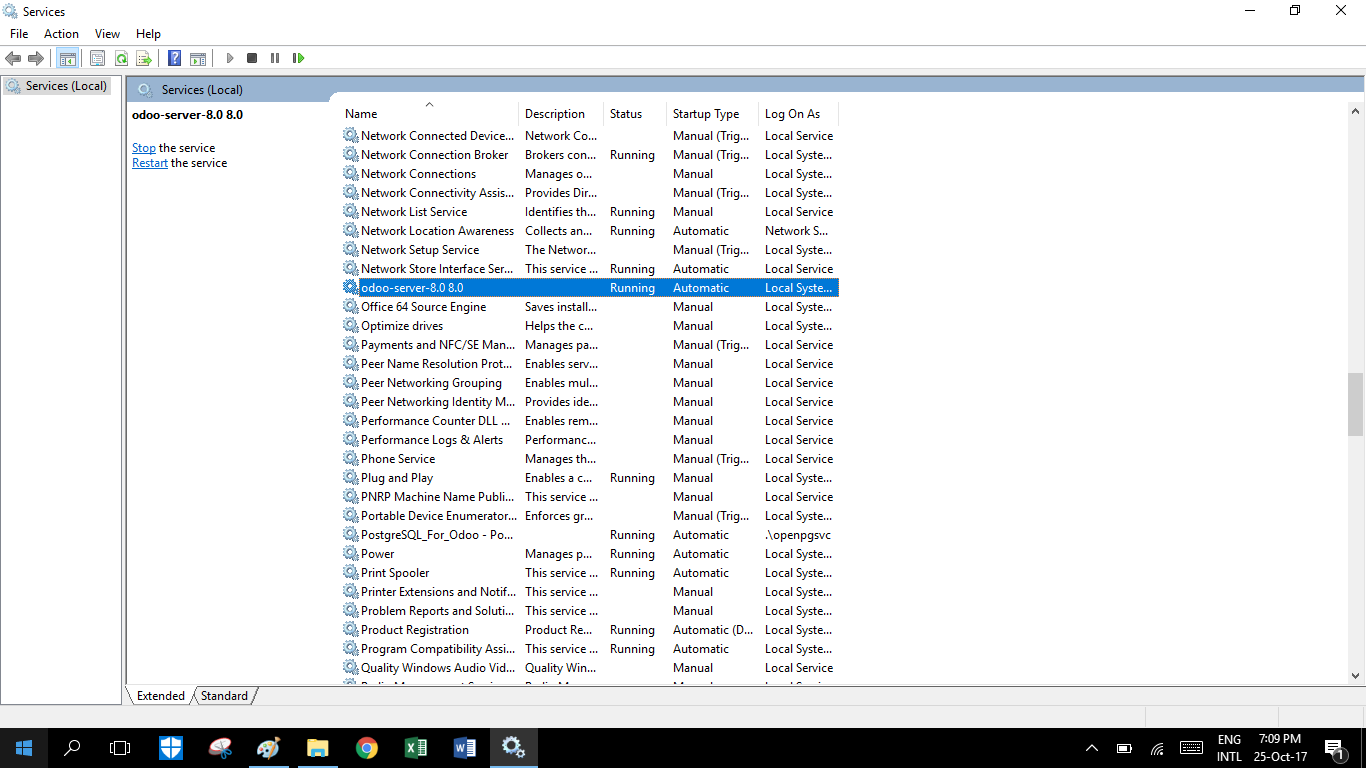
Task: Open Windows Defender shield on the taskbar
Action: [x=171, y=748]
